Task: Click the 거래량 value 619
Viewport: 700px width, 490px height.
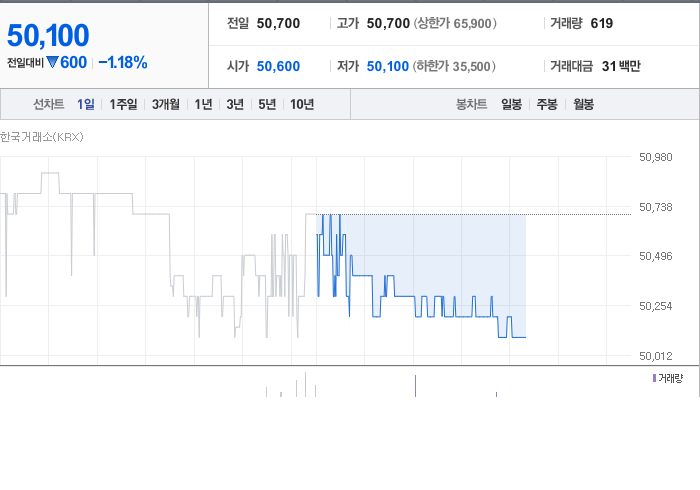Action: pyautogui.click(x=601, y=23)
